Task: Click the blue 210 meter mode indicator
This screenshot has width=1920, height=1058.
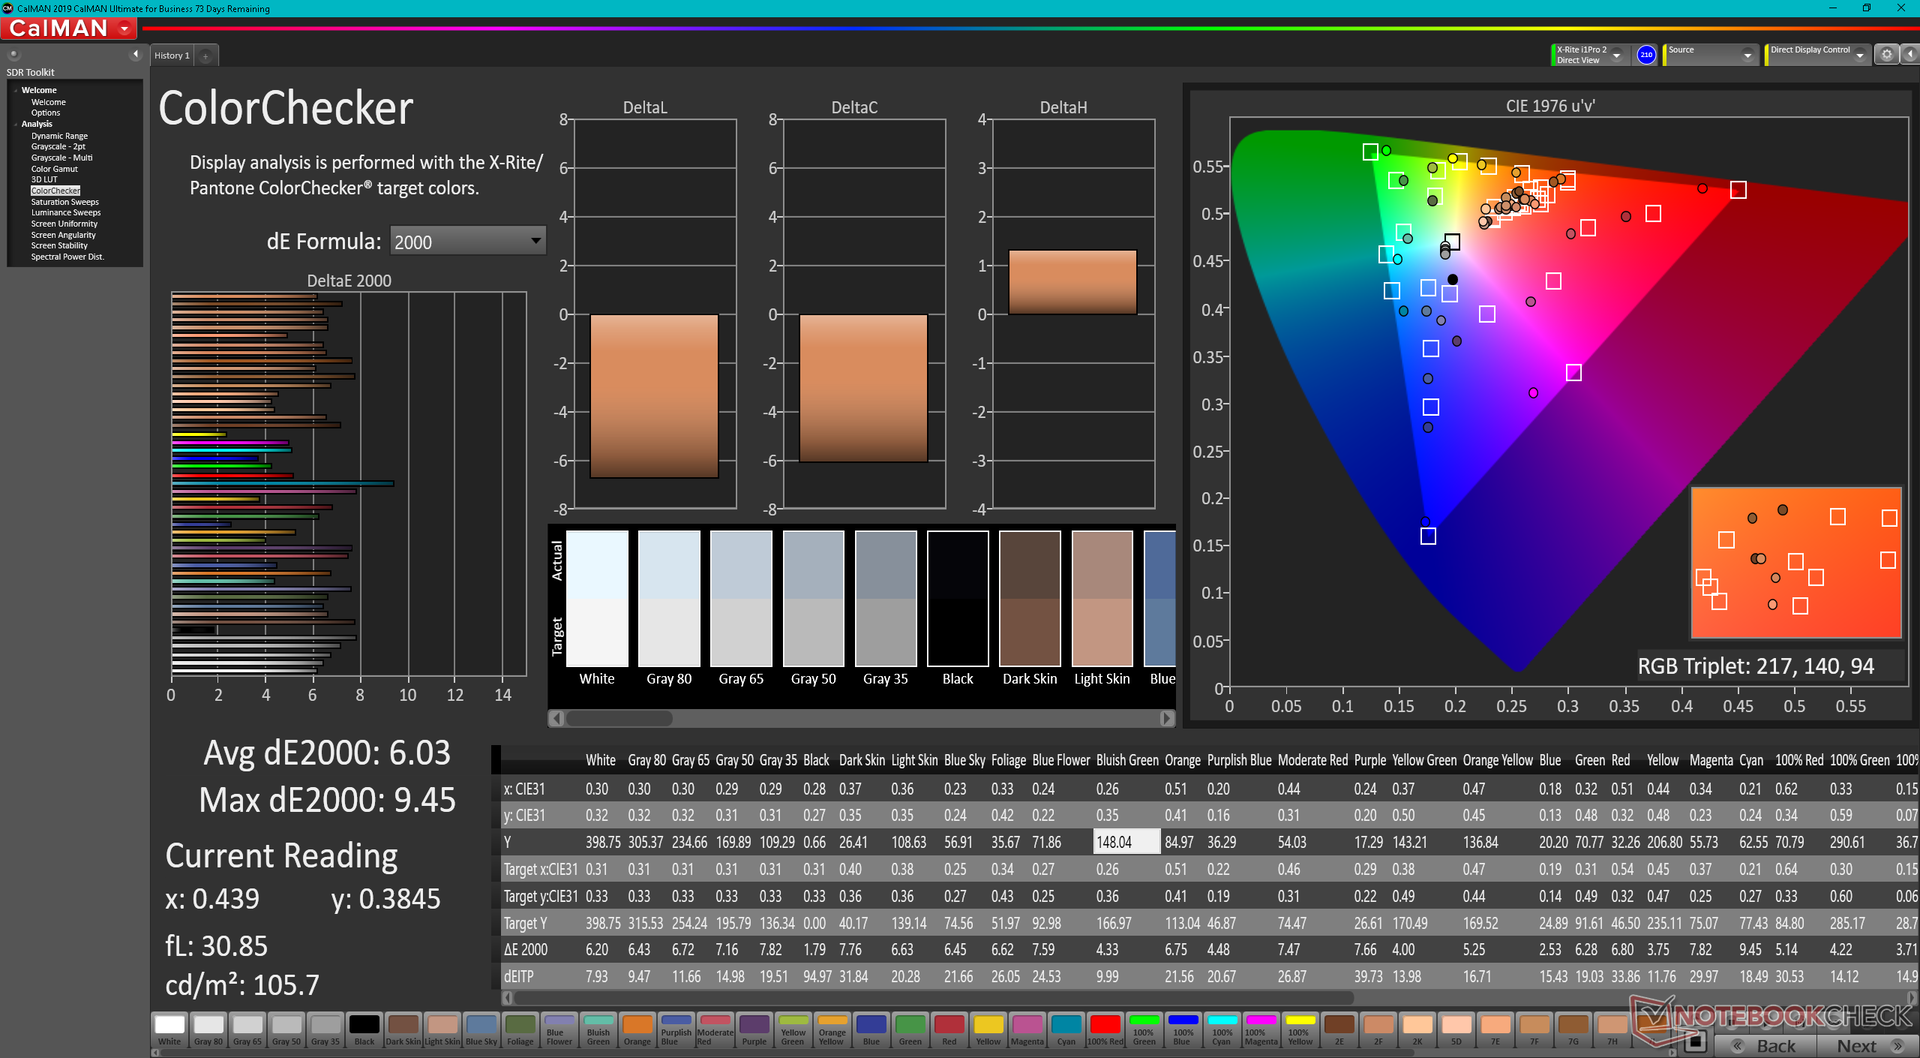Action: pos(1646,55)
